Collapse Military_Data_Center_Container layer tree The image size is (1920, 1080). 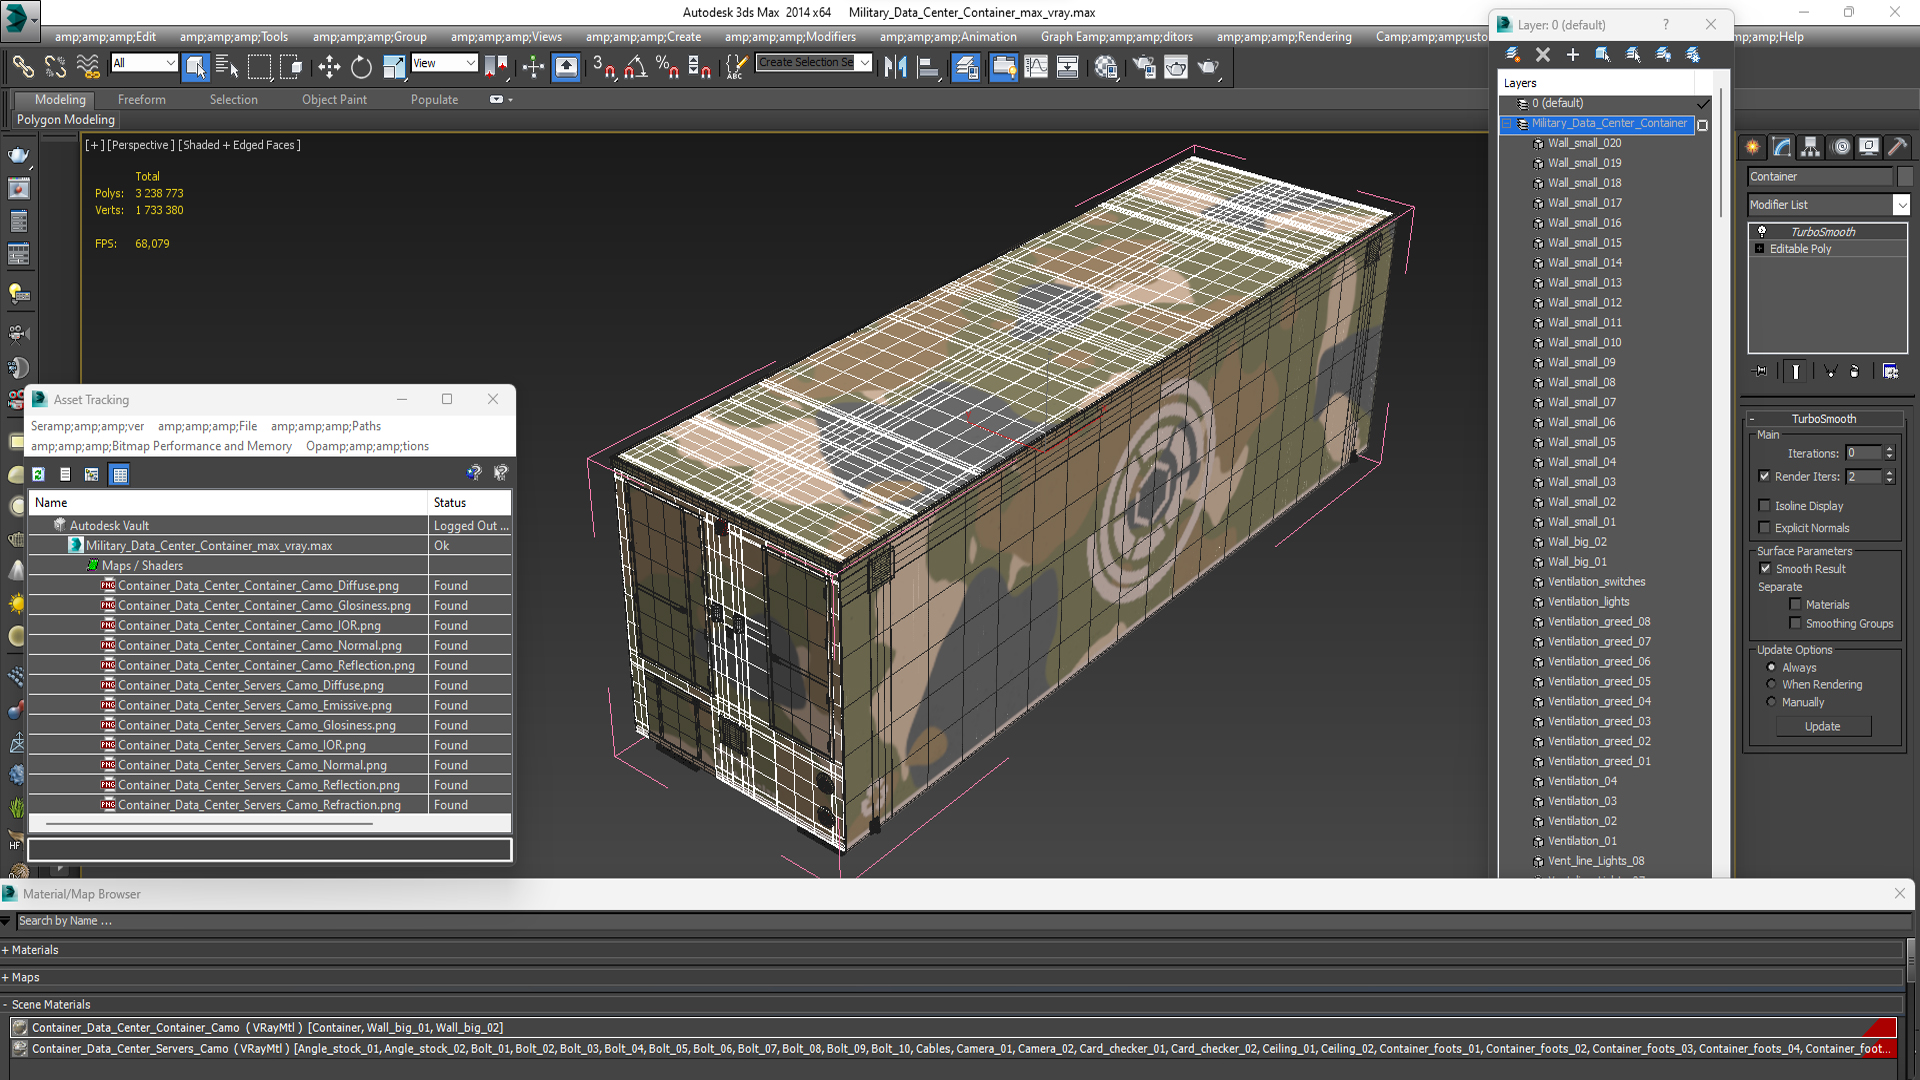point(1507,124)
